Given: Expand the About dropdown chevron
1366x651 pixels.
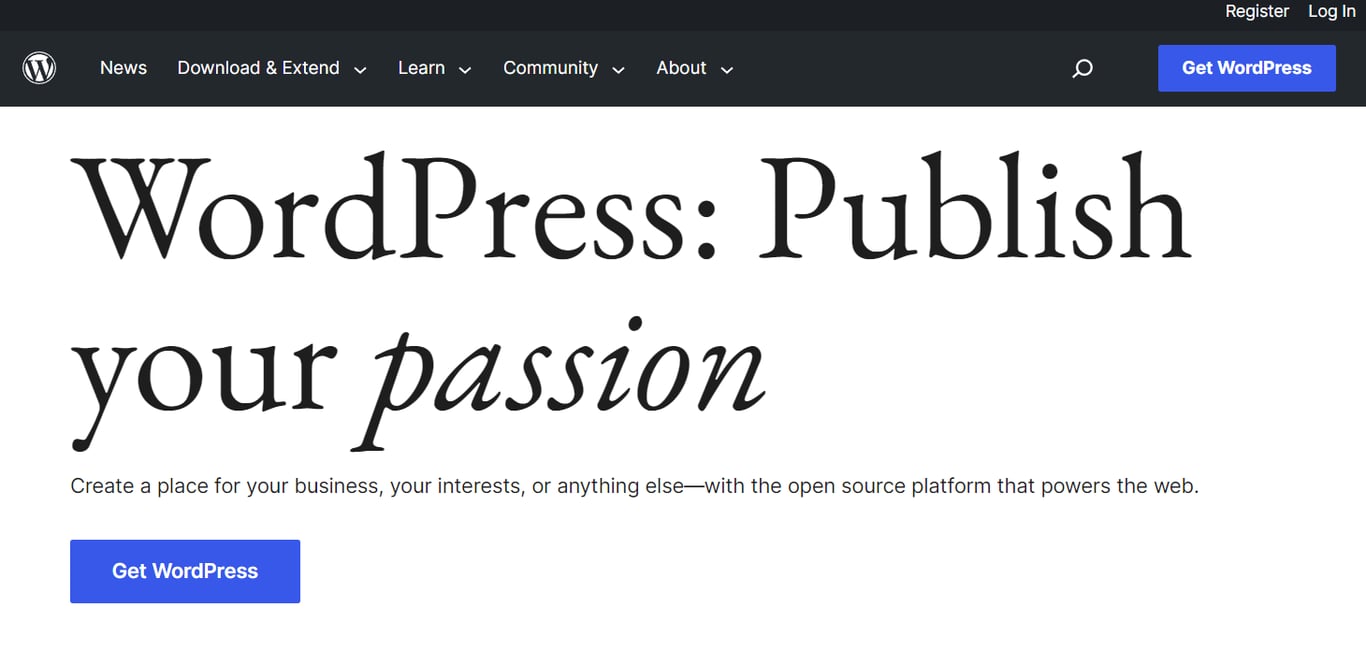Looking at the screenshot, I should click(x=727, y=70).
